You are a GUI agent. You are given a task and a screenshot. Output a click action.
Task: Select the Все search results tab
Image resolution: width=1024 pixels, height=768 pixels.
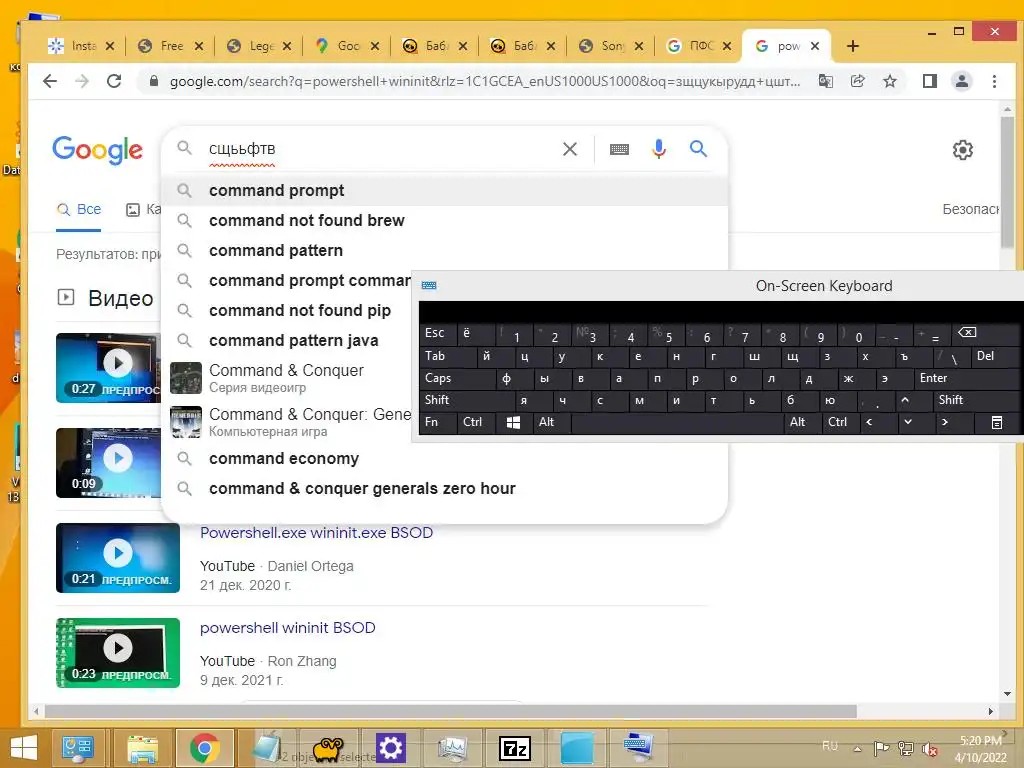[79, 210]
